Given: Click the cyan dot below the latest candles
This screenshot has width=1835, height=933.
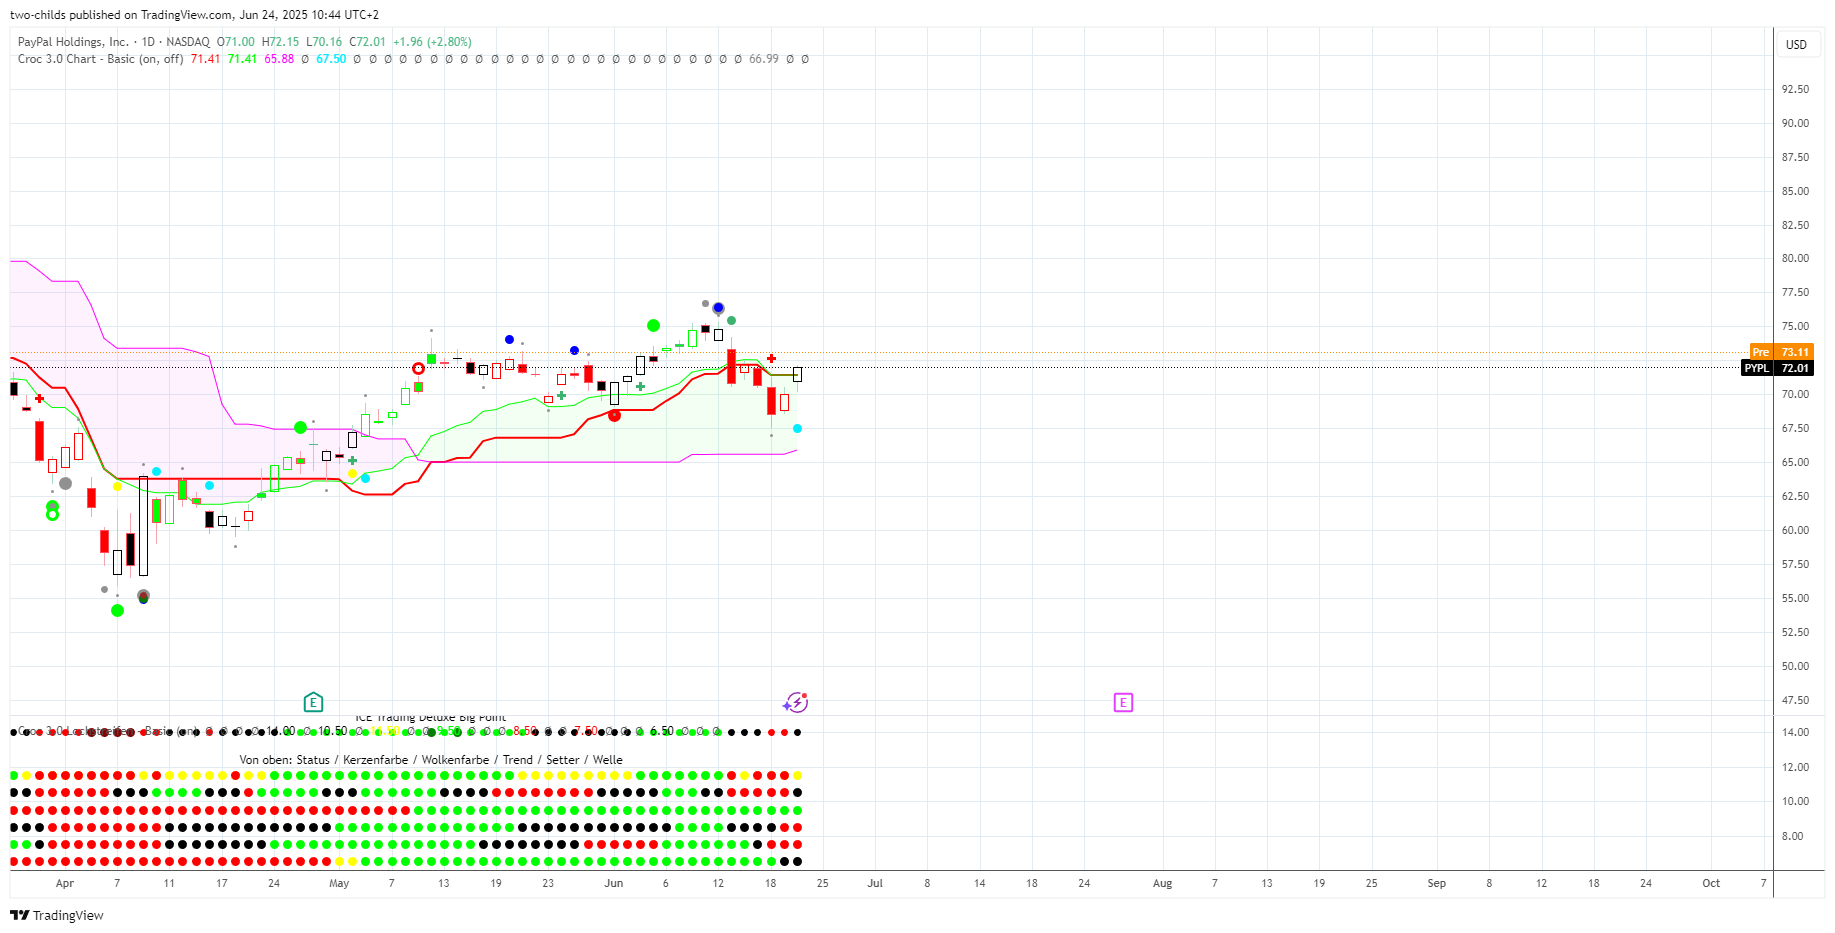Looking at the screenshot, I should [x=797, y=428].
